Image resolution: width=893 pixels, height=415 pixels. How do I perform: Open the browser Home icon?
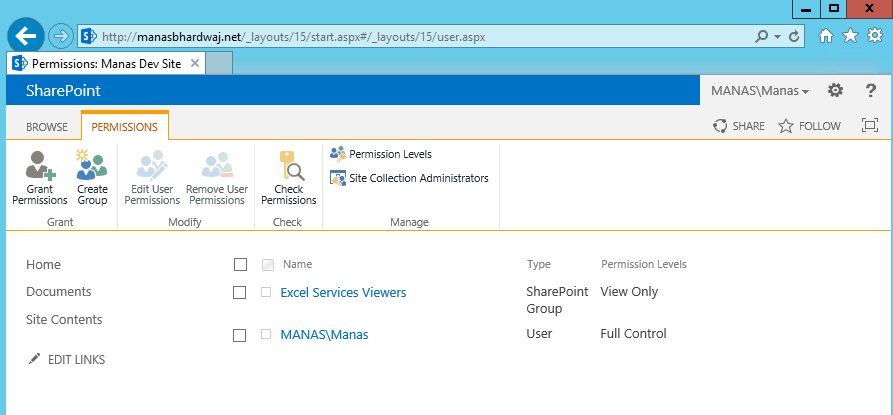tap(826, 36)
